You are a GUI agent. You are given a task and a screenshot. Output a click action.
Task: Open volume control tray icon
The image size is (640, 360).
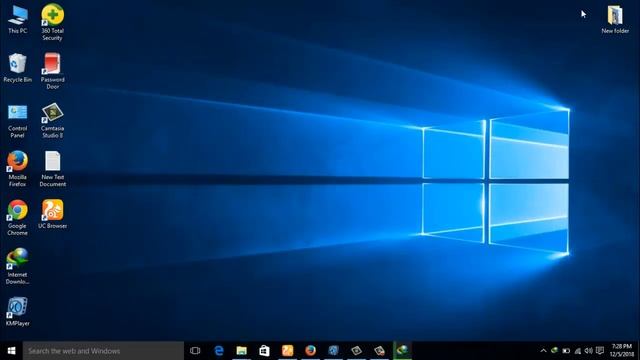pyautogui.click(x=589, y=351)
